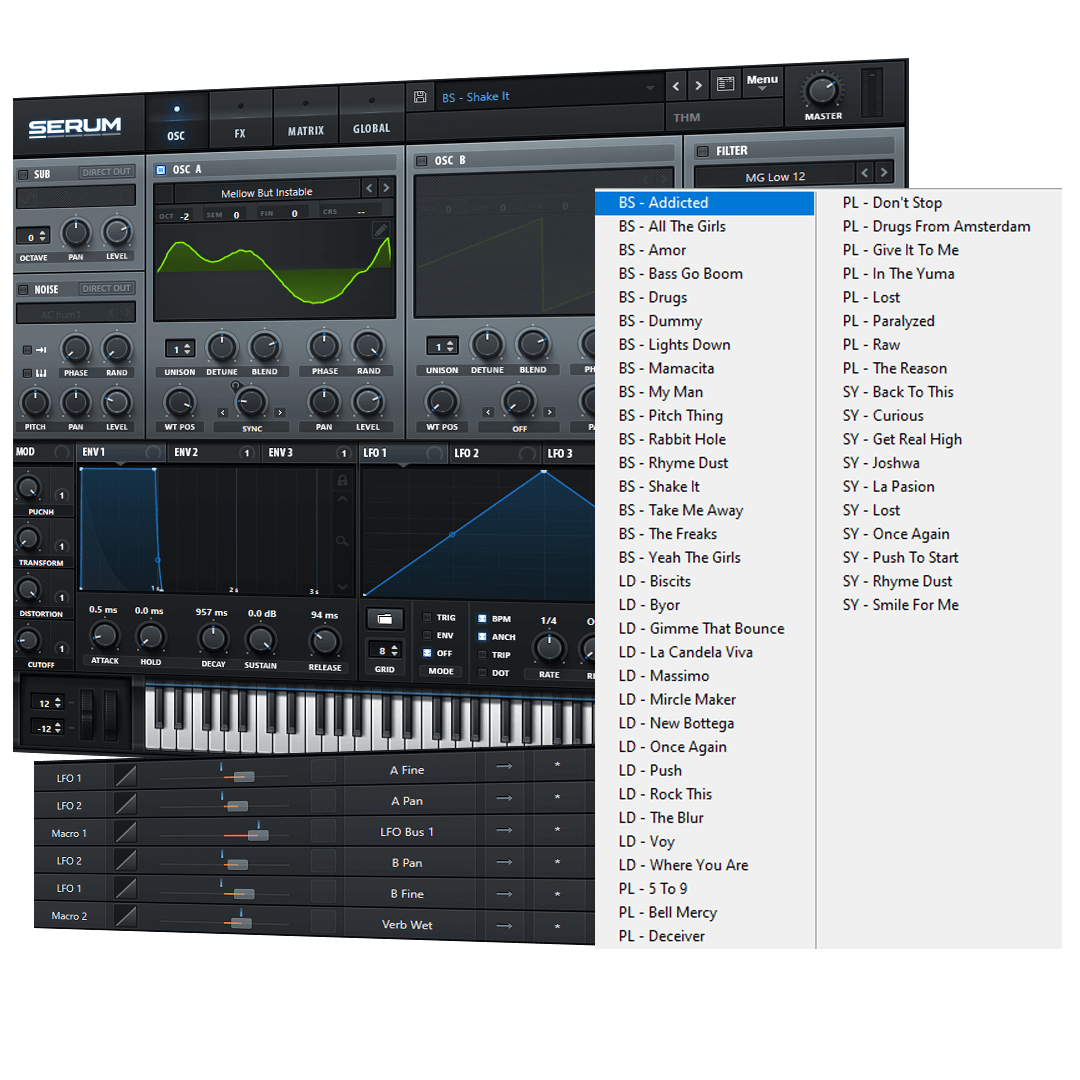1080x1080 pixels.
Task: Open the FX tab
Action: pos(240,130)
